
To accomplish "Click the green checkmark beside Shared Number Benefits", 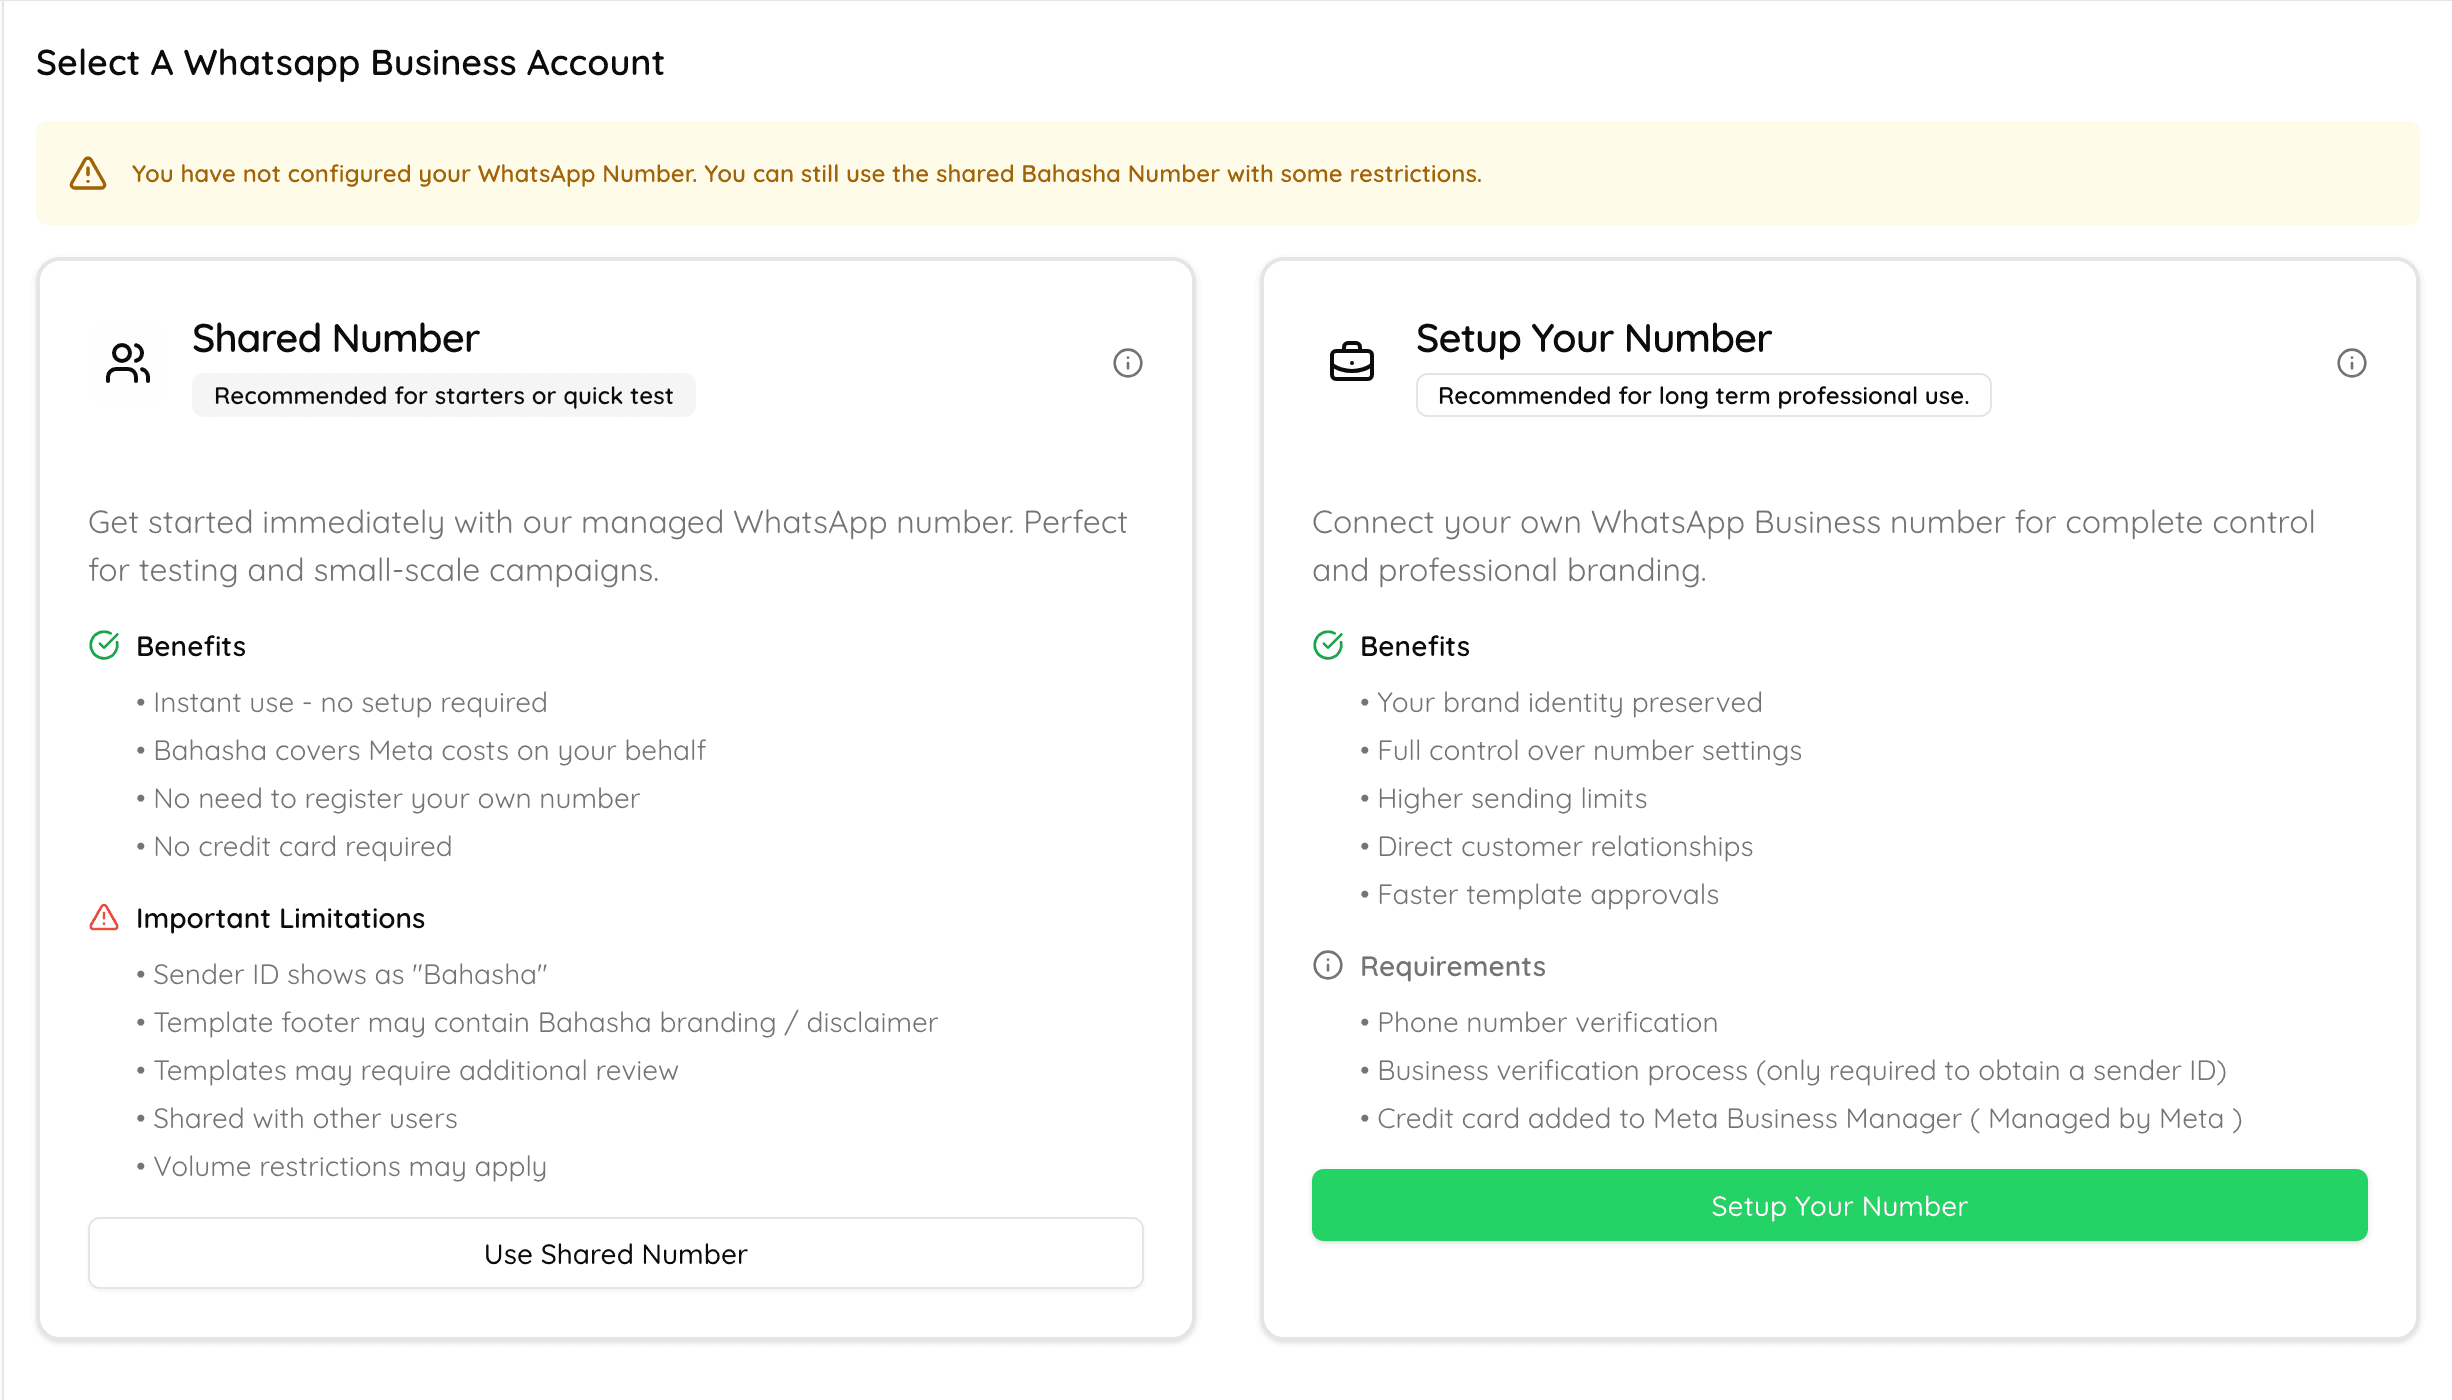I will point(104,645).
